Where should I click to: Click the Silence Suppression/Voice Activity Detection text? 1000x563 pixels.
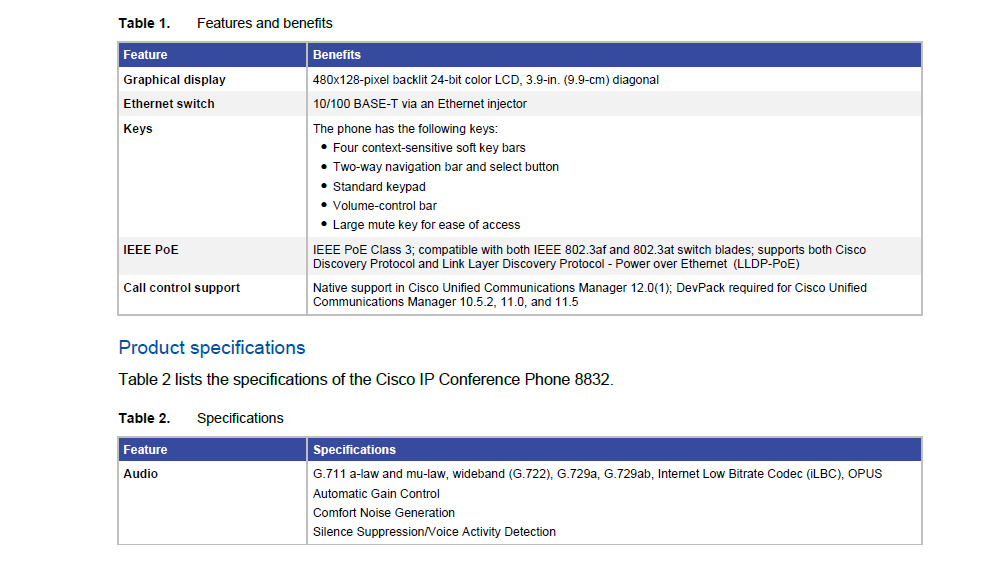click(434, 532)
